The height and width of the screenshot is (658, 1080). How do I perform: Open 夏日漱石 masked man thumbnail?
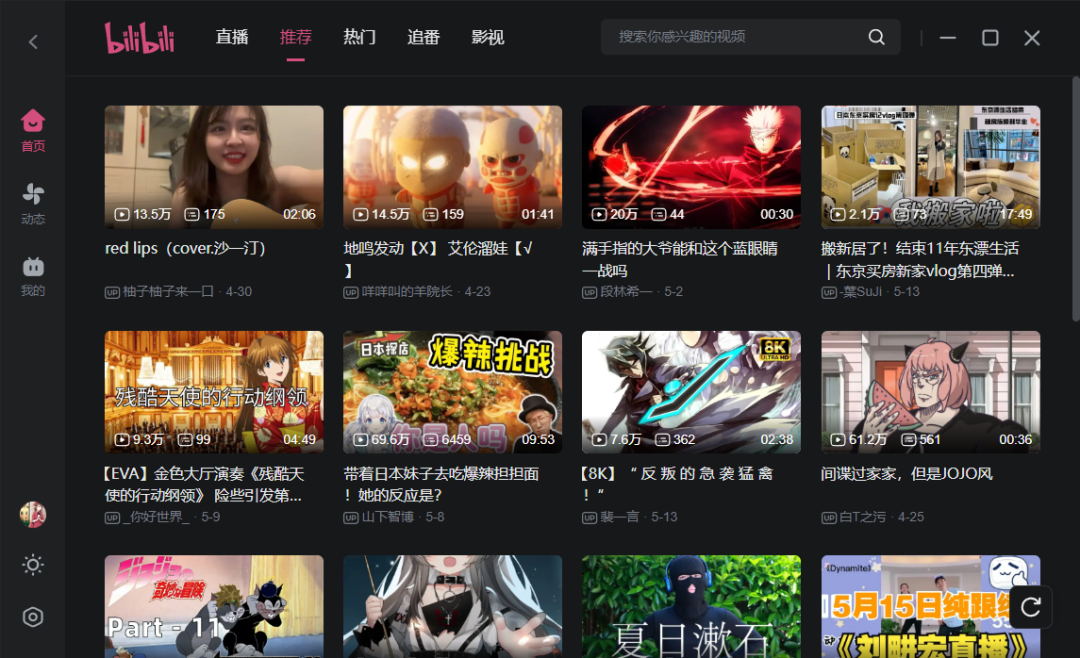691,606
